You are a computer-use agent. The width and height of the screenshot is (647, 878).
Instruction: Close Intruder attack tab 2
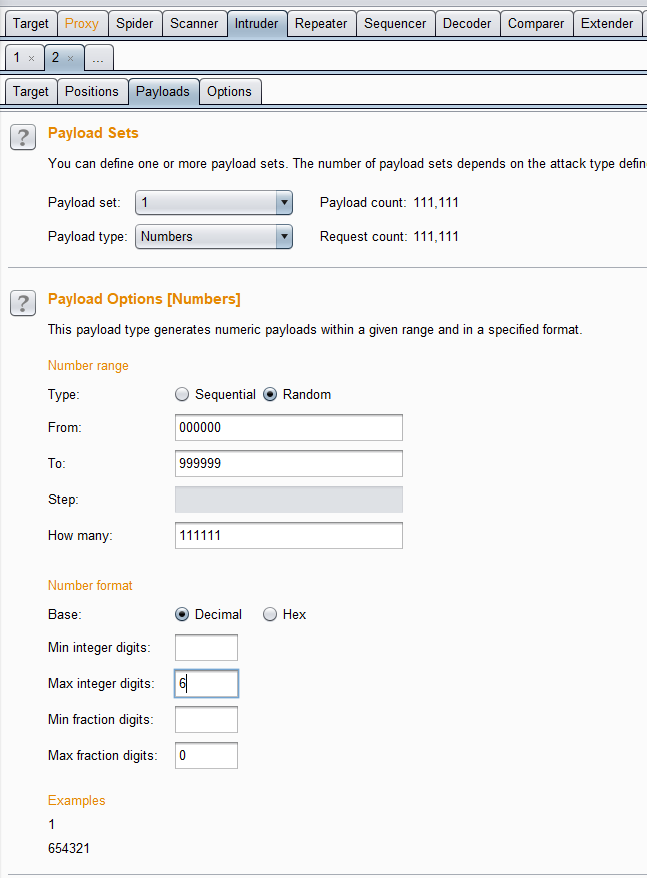71,58
